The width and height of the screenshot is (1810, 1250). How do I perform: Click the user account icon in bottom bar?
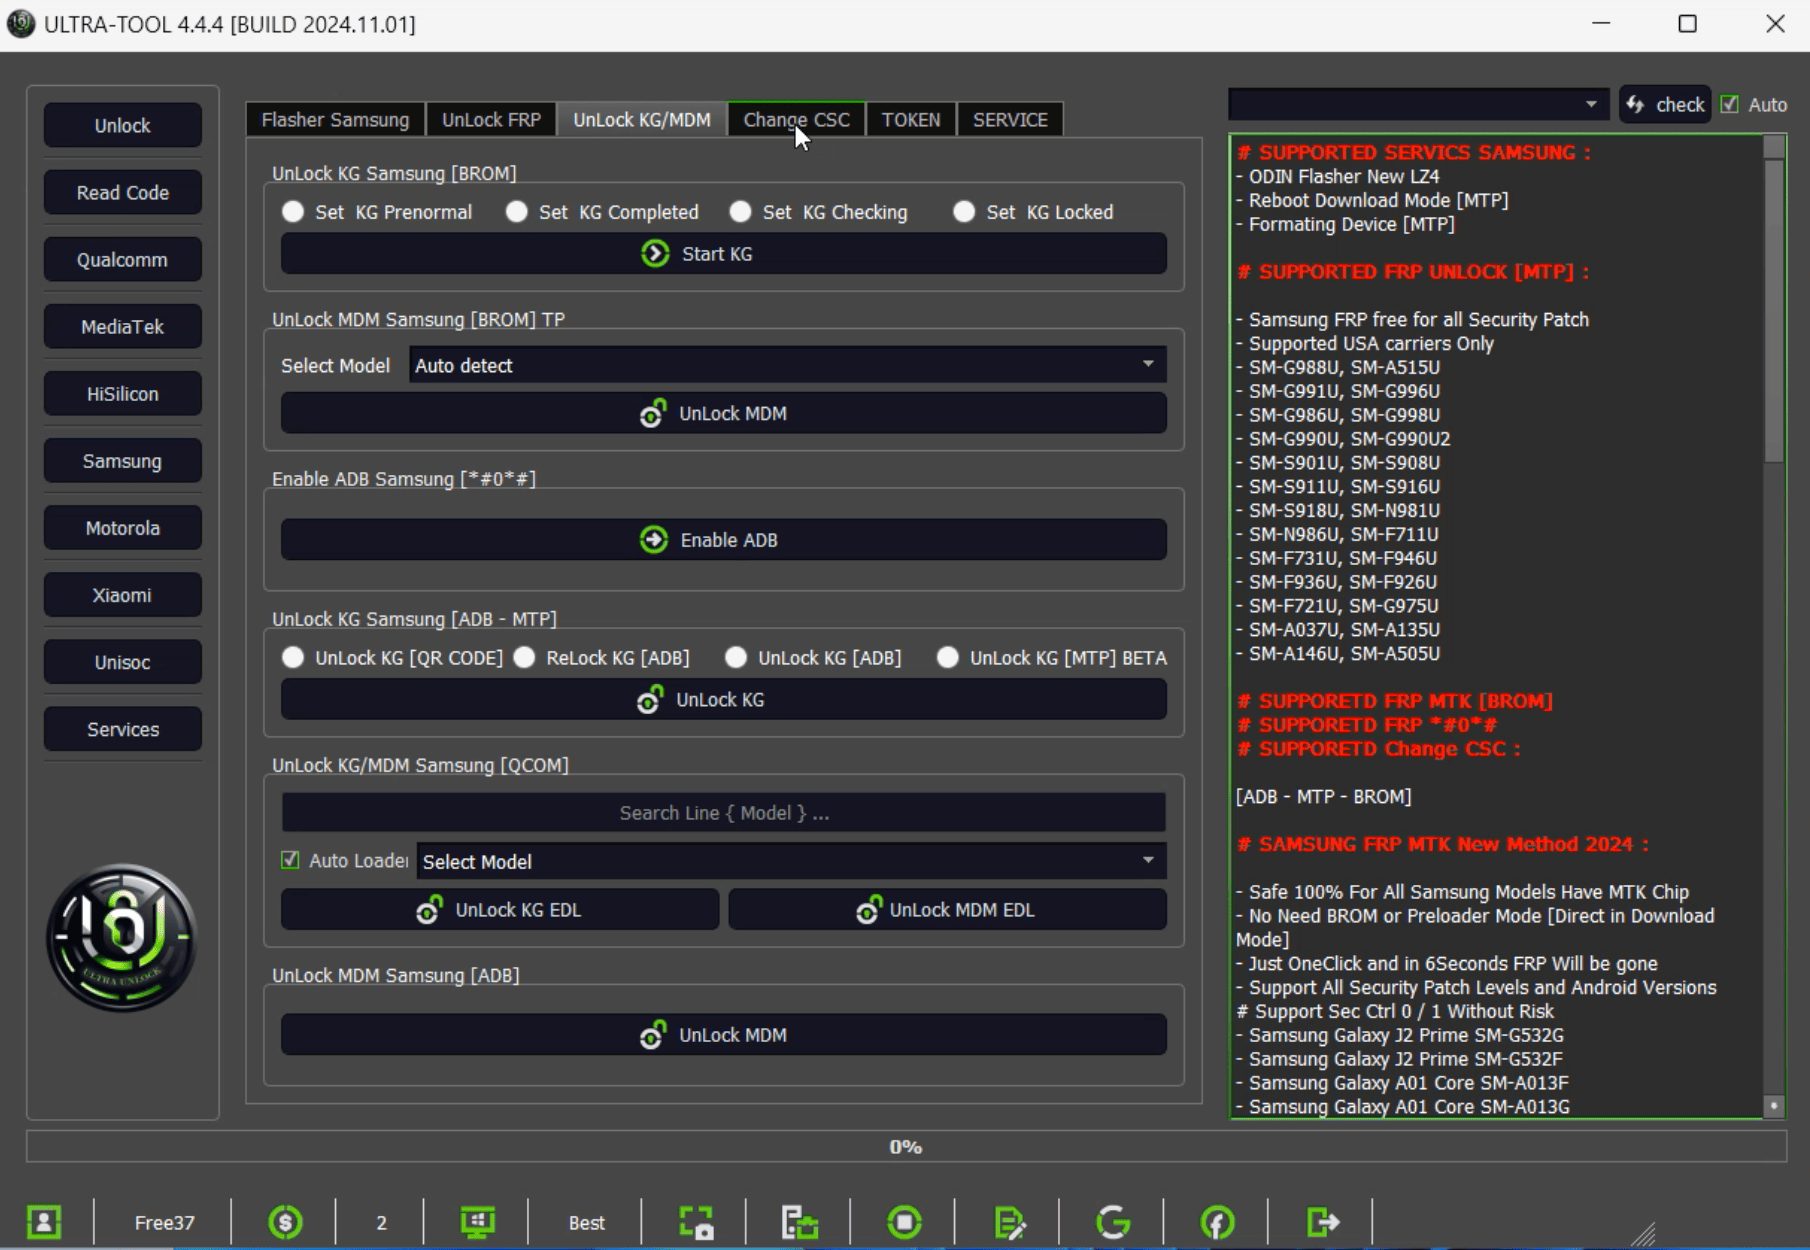click(44, 1222)
